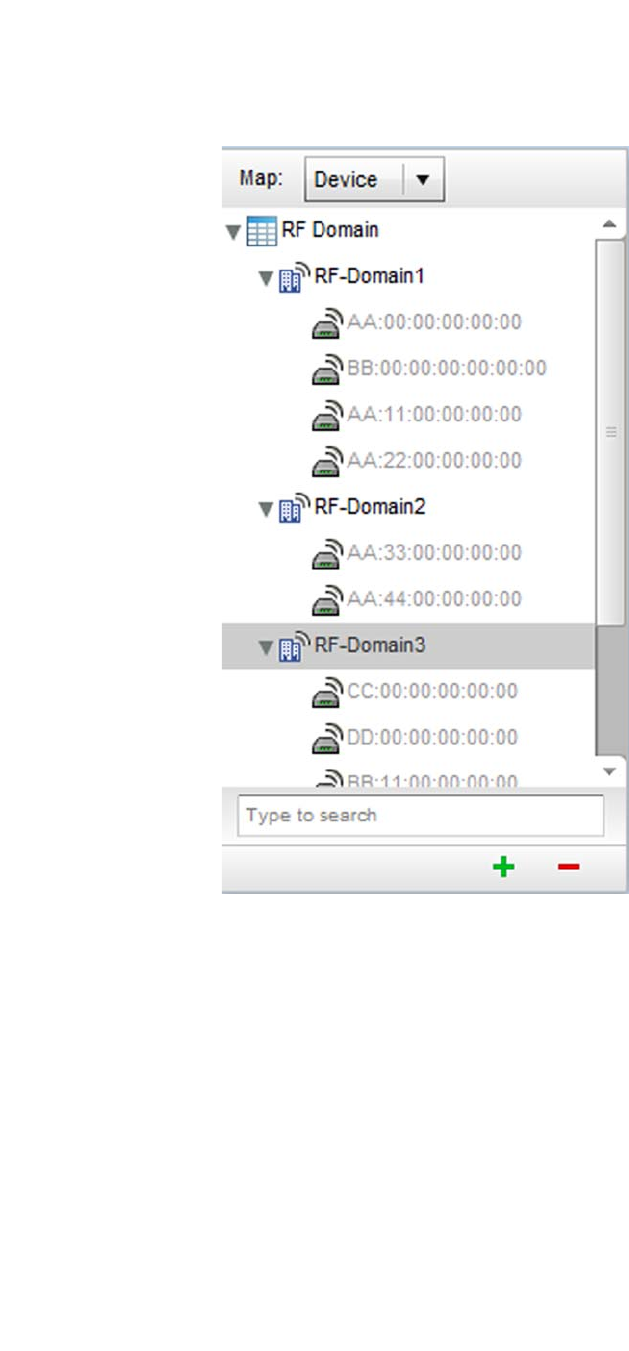629x1351 pixels.
Task: Select device AA:44:00:00:00:00
Action: tap(434, 599)
